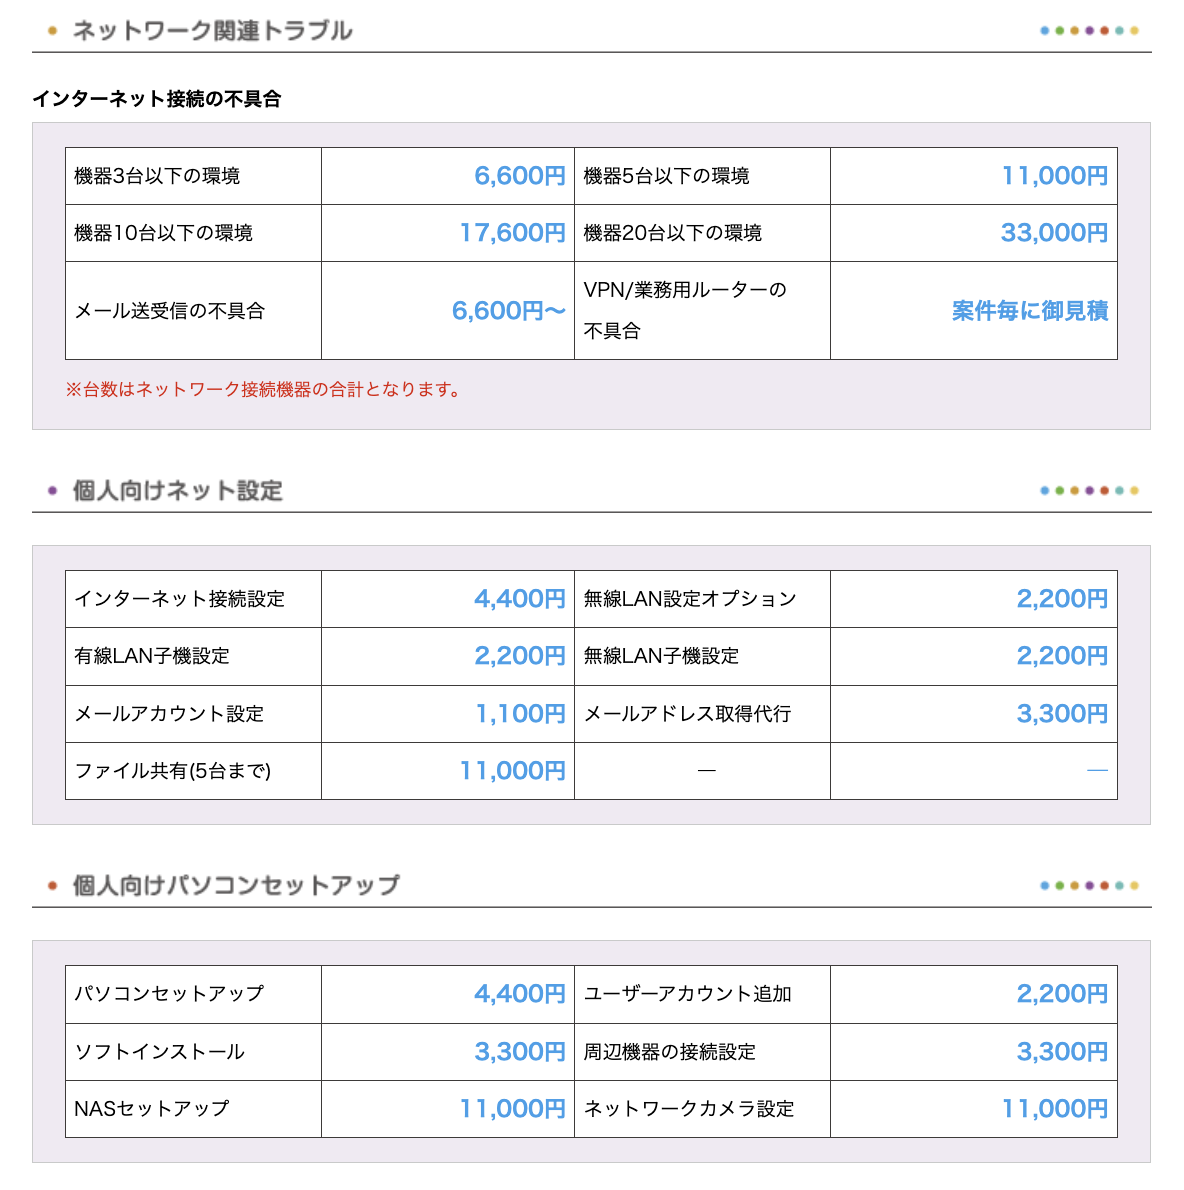Viewport: 1184px width, 1190px height.
Task: Click the red note about ネットワーク接続機器の合計
Action: pyautogui.click(x=264, y=390)
